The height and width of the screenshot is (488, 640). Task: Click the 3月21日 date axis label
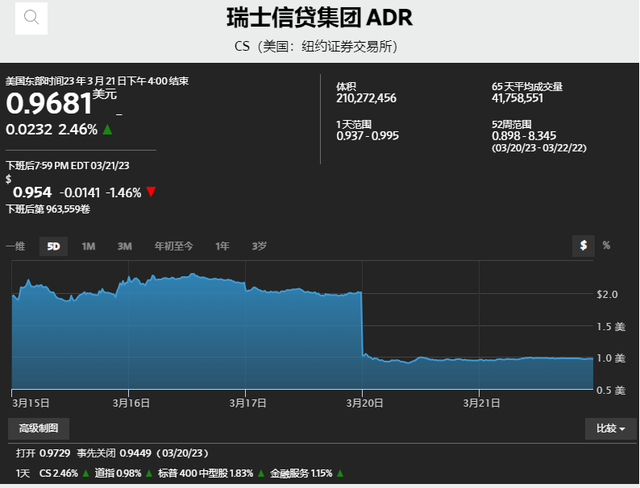pos(481,403)
